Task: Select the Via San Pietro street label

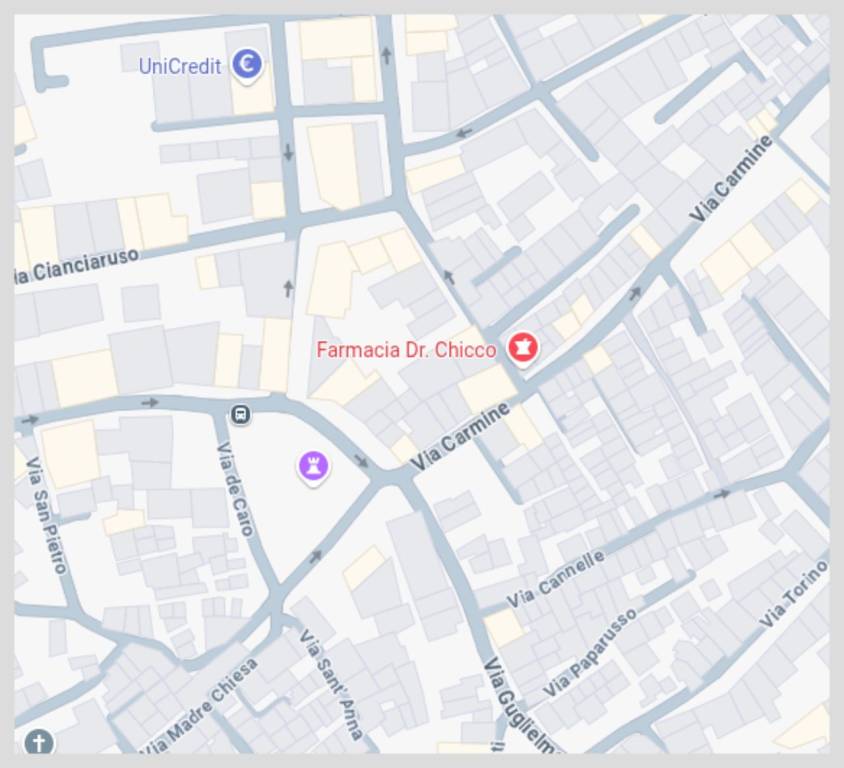Action: click(x=46, y=515)
